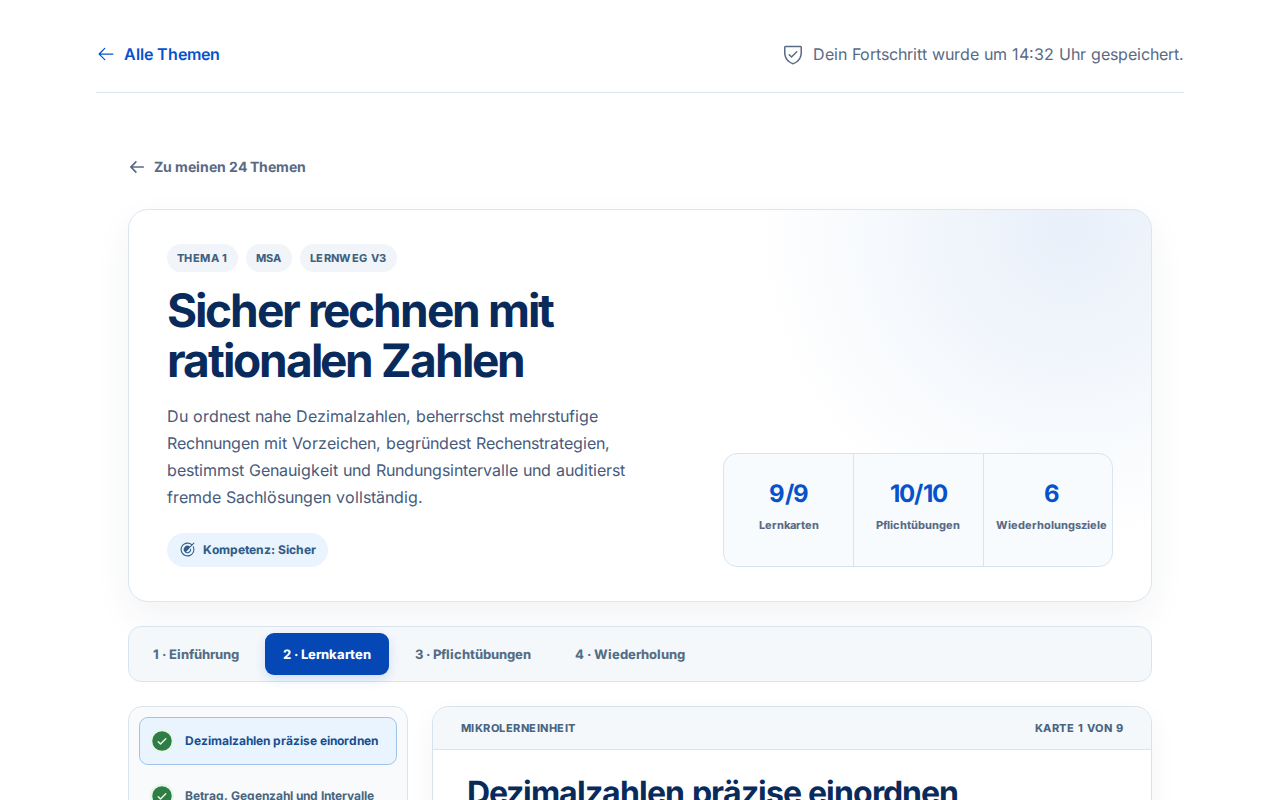Viewport: 1280px width, 800px height.
Task: Open the Zu meinen 24 Themen link
Action: click(217, 167)
